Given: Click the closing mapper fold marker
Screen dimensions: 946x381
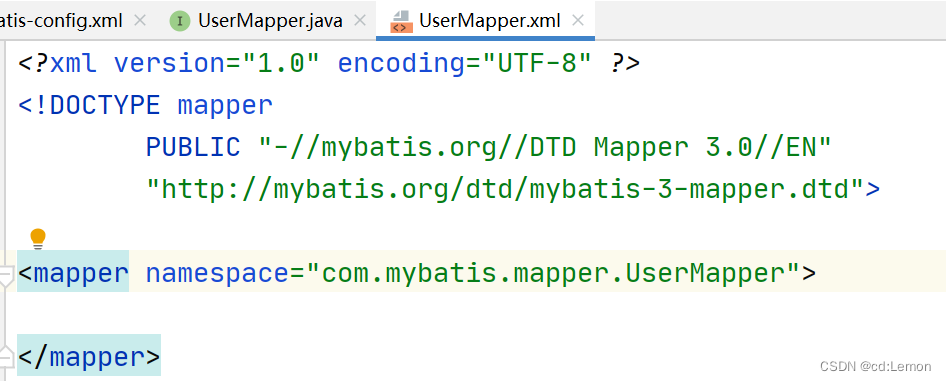Looking at the screenshot, I should 5,356.
